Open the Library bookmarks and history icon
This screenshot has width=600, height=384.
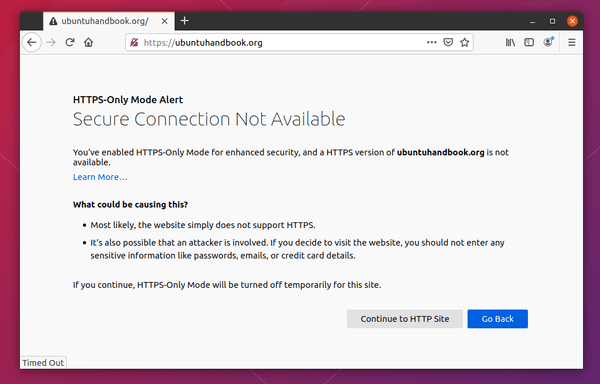510,42
